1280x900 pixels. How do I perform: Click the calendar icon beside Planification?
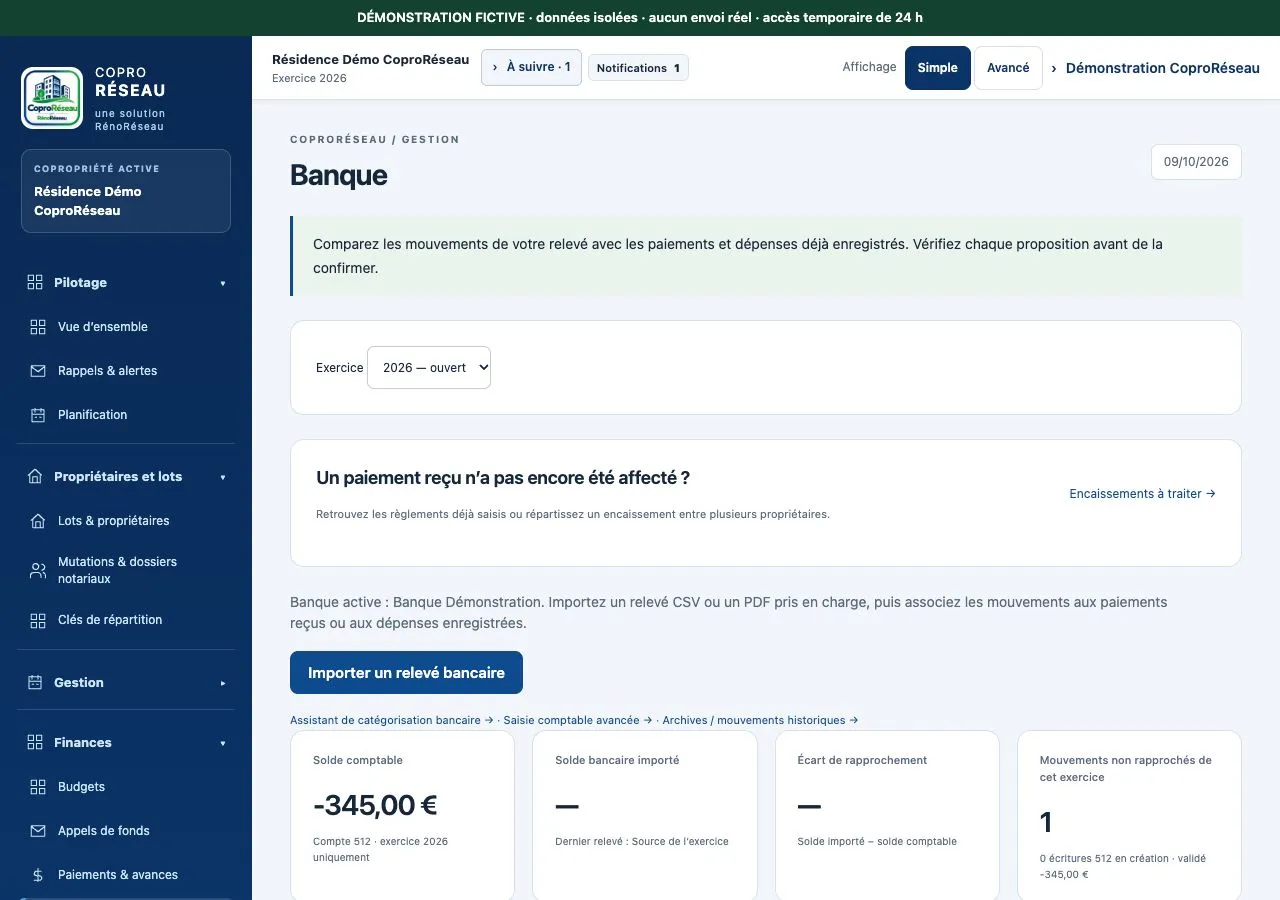(38, 415)
